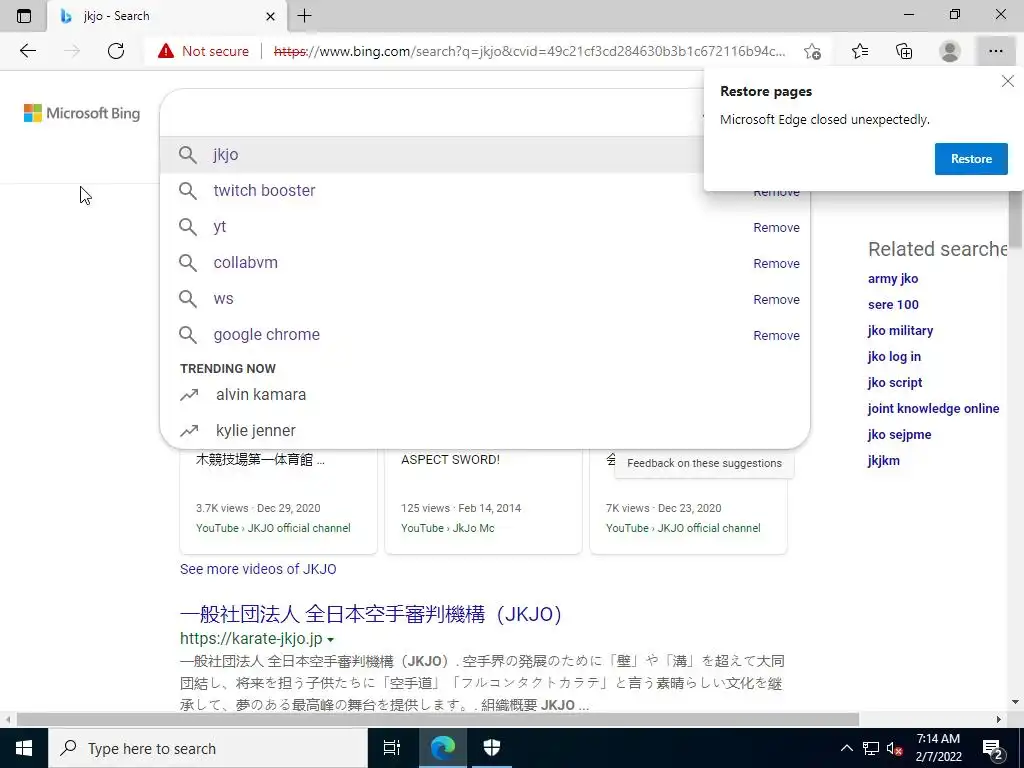Open the tab actions menu icon
Viewport: 1024px width, 768px height.
[x=24, y=16]
